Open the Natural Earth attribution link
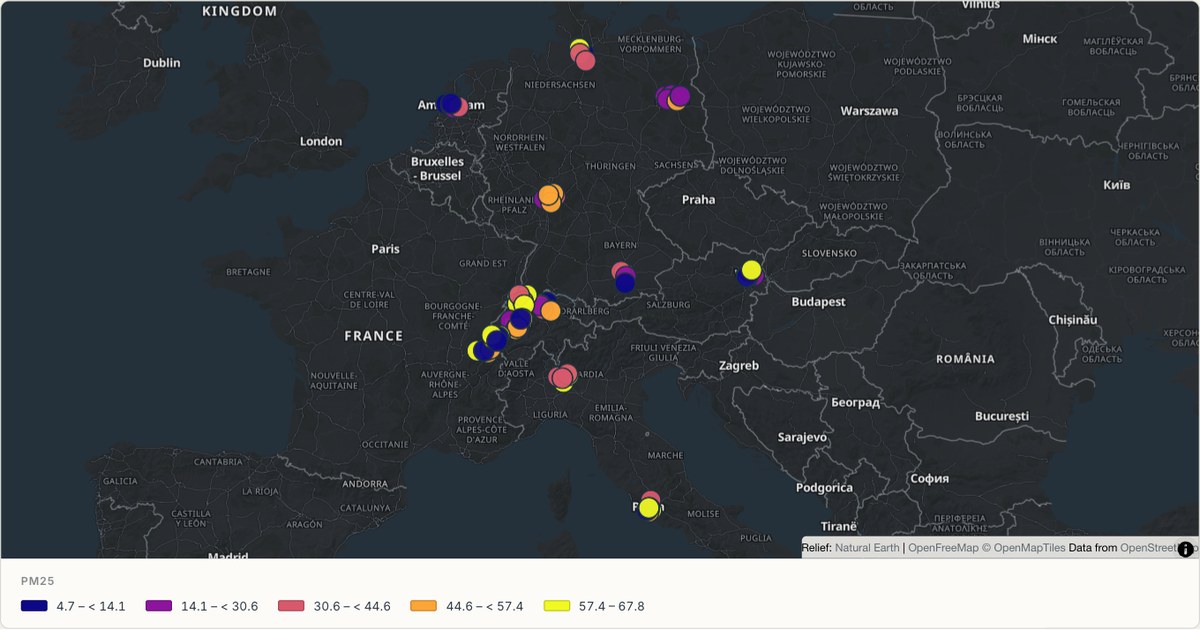The height and width of the screenshot is (630, 1200). [x=867, y=548]
